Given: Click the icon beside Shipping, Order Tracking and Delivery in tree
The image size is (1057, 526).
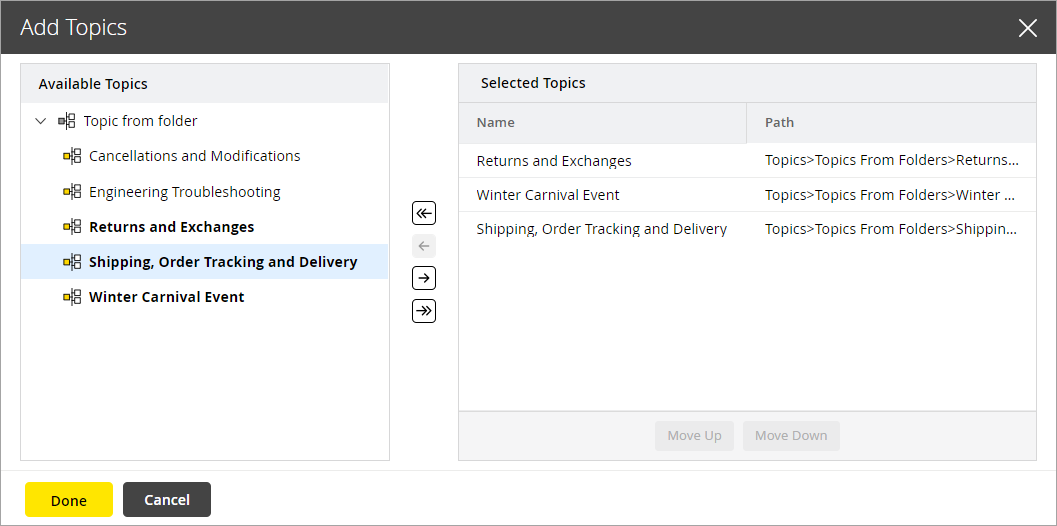Looking at the screenshot, I should pyautogui.click(x=72, y=262).
